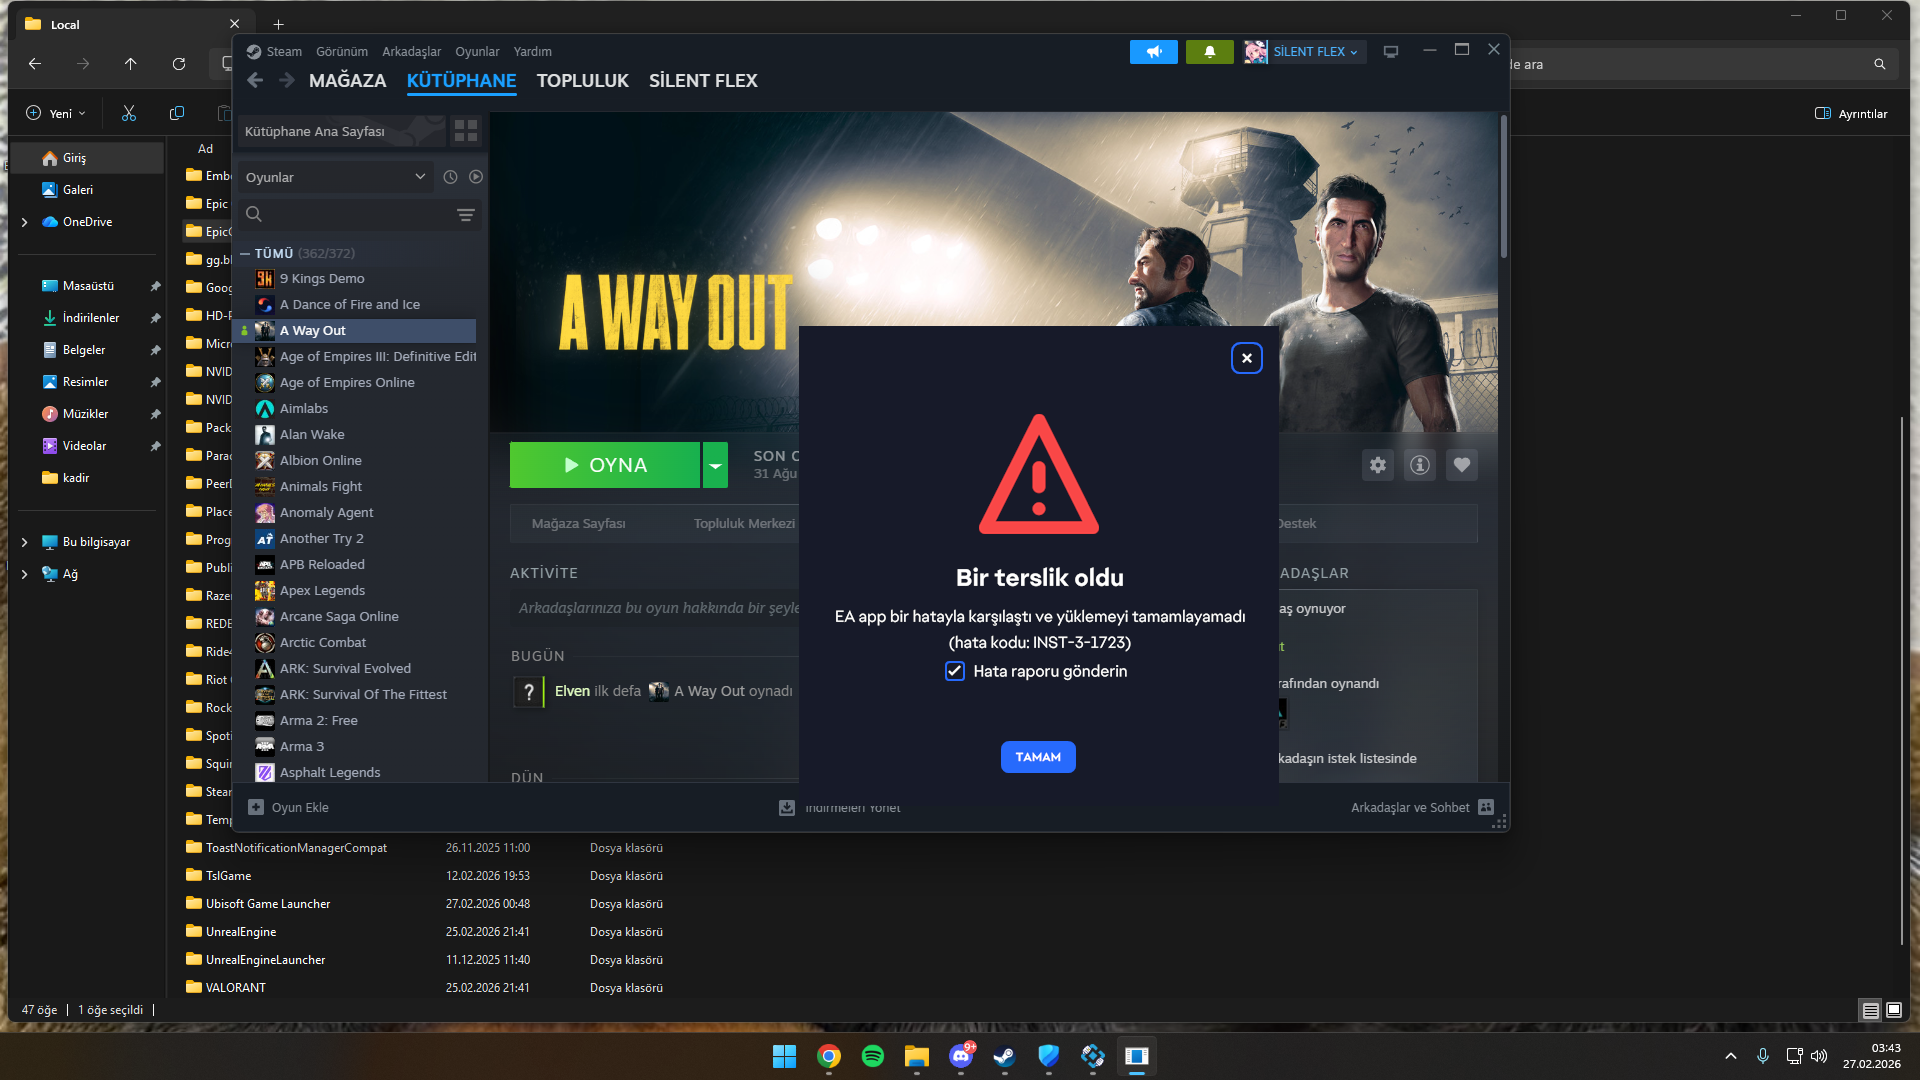Viewport: 1920px width, 1080px height.
Task: Open the Oyunlar library filter dropdown
Action: [334, 177]
